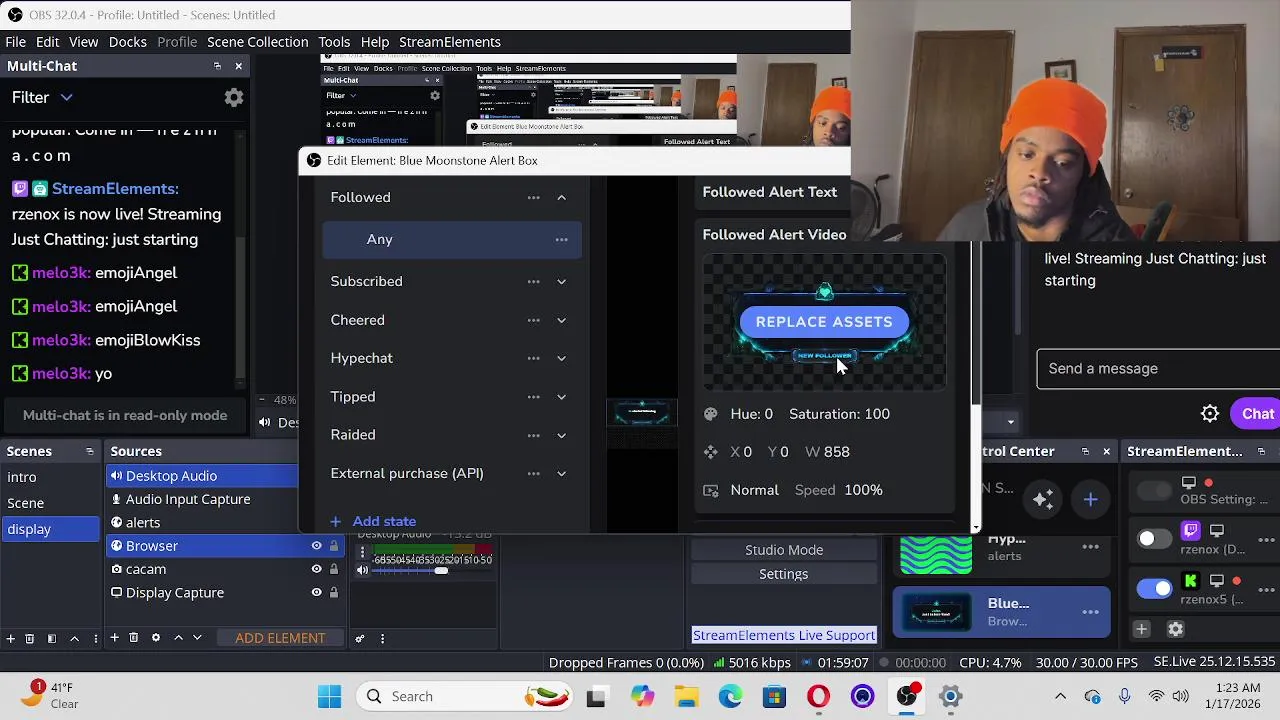Hide the cacam source
The height and width of the screenshot is (720, 1280).
[316, 569]
